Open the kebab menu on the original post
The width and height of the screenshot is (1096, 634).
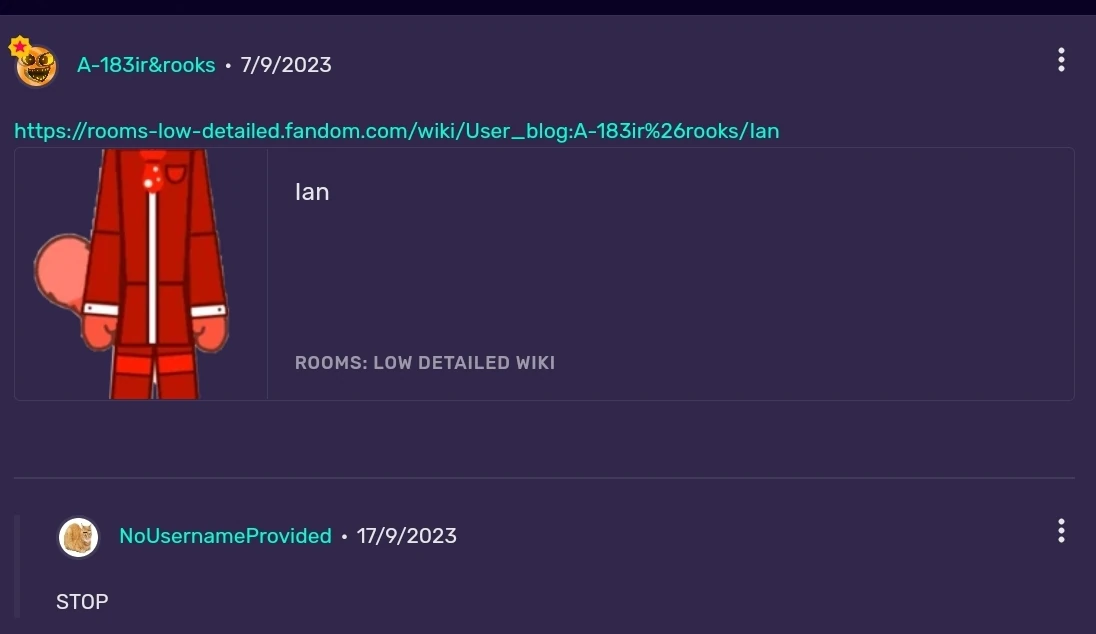pos(1061,60)
